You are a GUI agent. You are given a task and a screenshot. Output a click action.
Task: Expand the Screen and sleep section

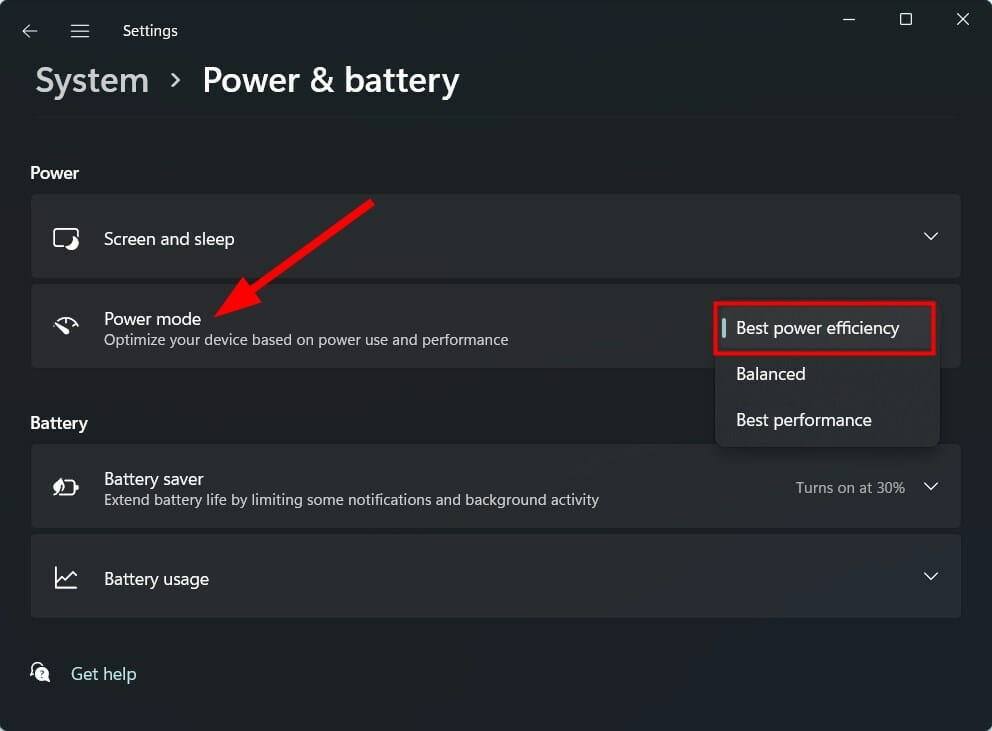[x=930, y=237]
